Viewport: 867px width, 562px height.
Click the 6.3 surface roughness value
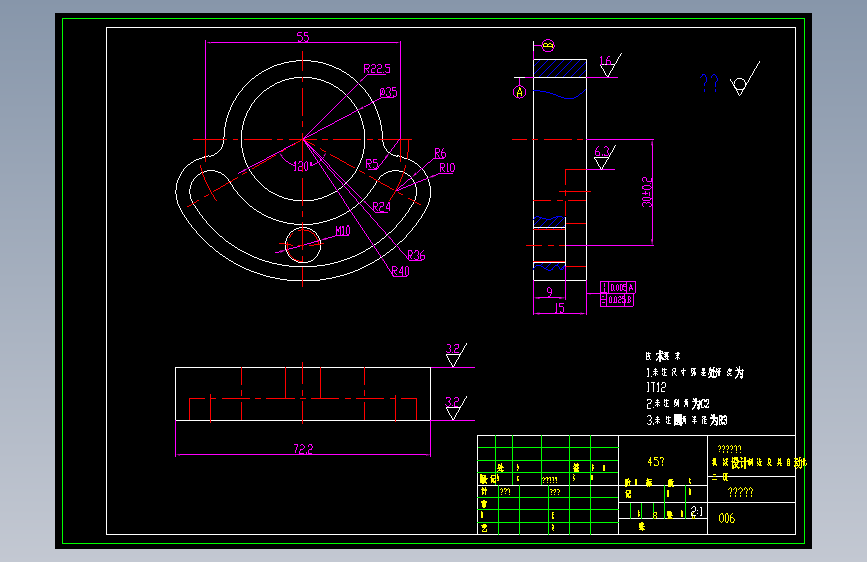click(602, 151)
